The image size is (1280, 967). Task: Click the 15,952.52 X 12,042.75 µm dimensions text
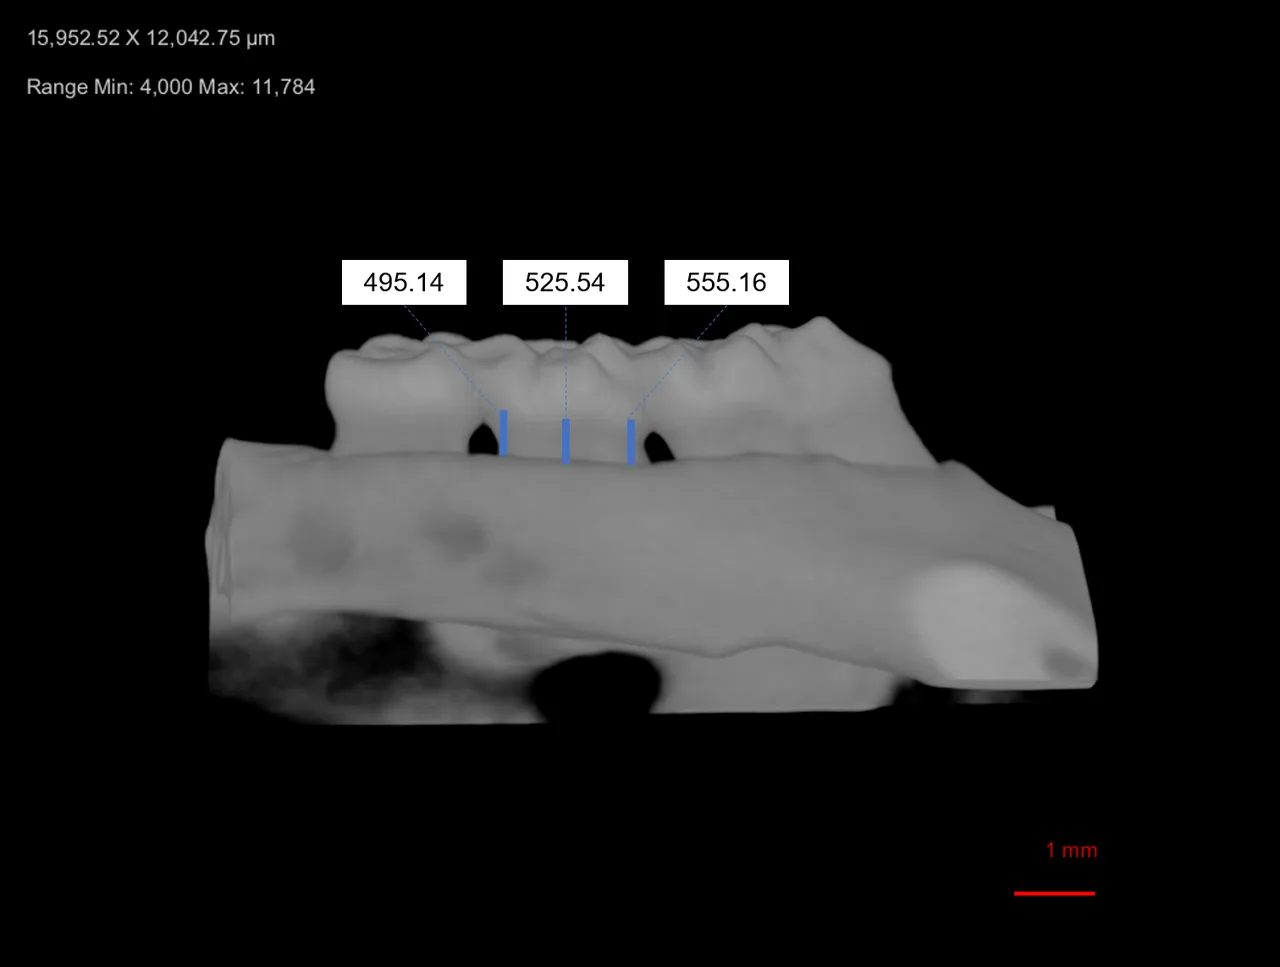[151, 38]
